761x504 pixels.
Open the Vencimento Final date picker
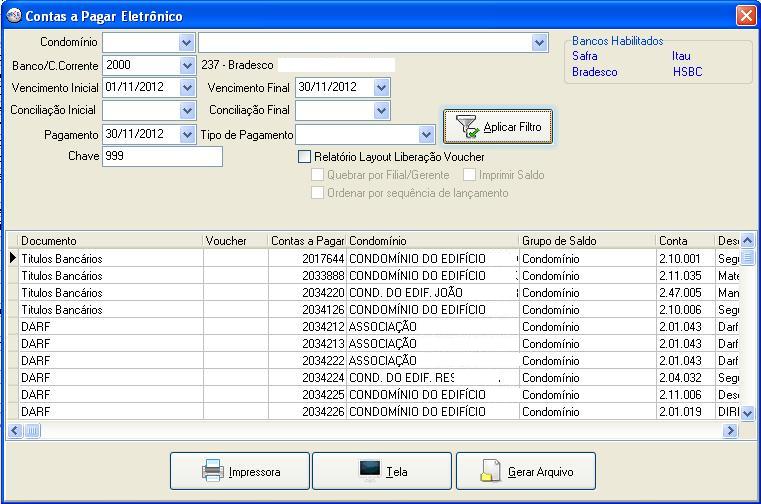pyautogui.click(x=381, y=88)
